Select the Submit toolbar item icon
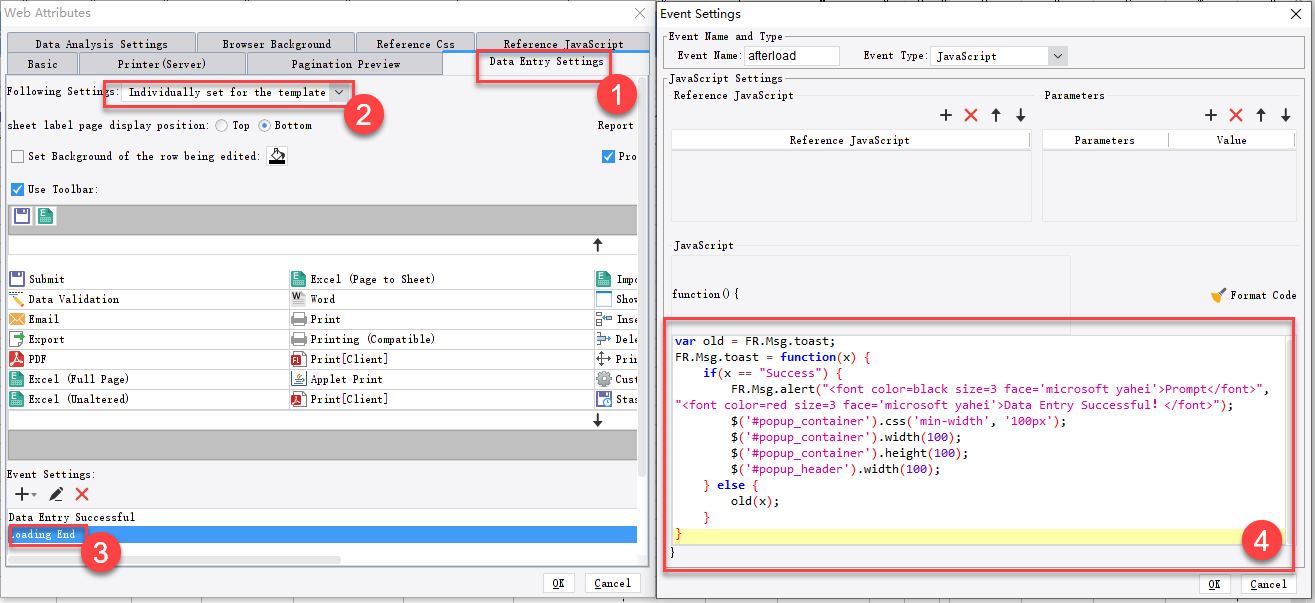 point(16,278)
